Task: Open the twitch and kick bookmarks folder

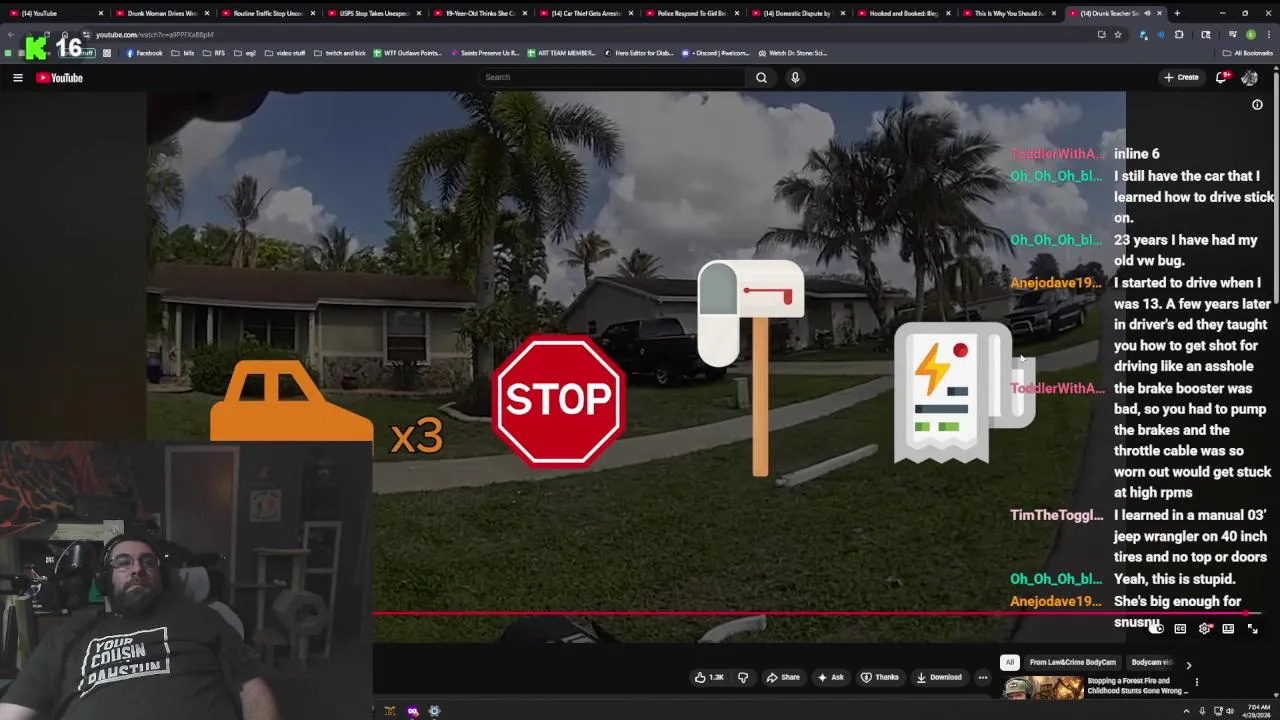Action: (x=340, y=53)
